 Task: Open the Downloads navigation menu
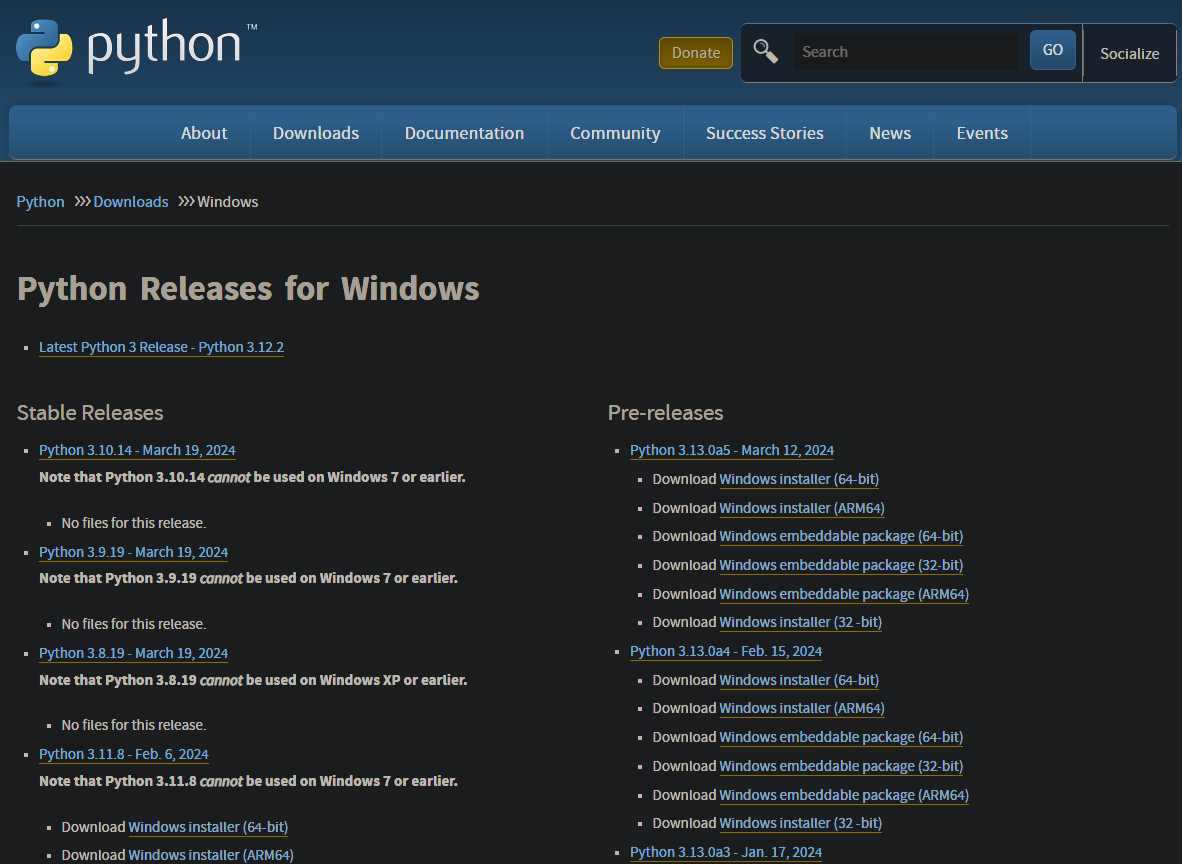[x=316, y=133]
